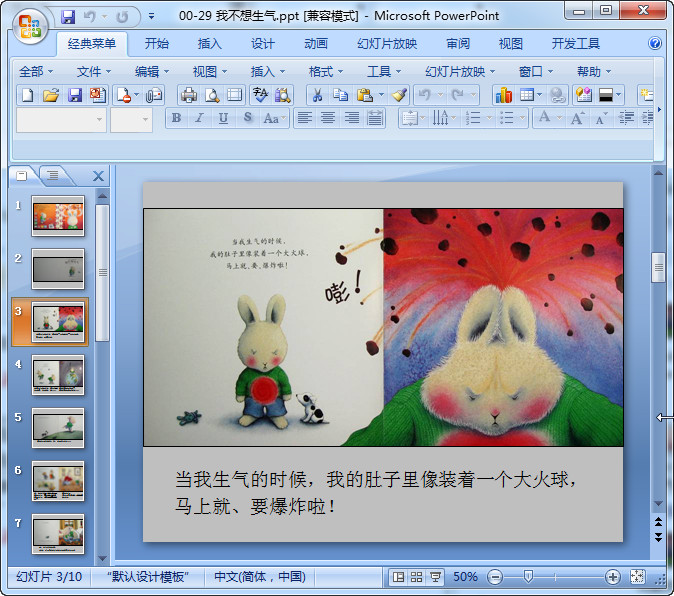
Task: Open the 文件 classic menu
Action: click(94, 72)
